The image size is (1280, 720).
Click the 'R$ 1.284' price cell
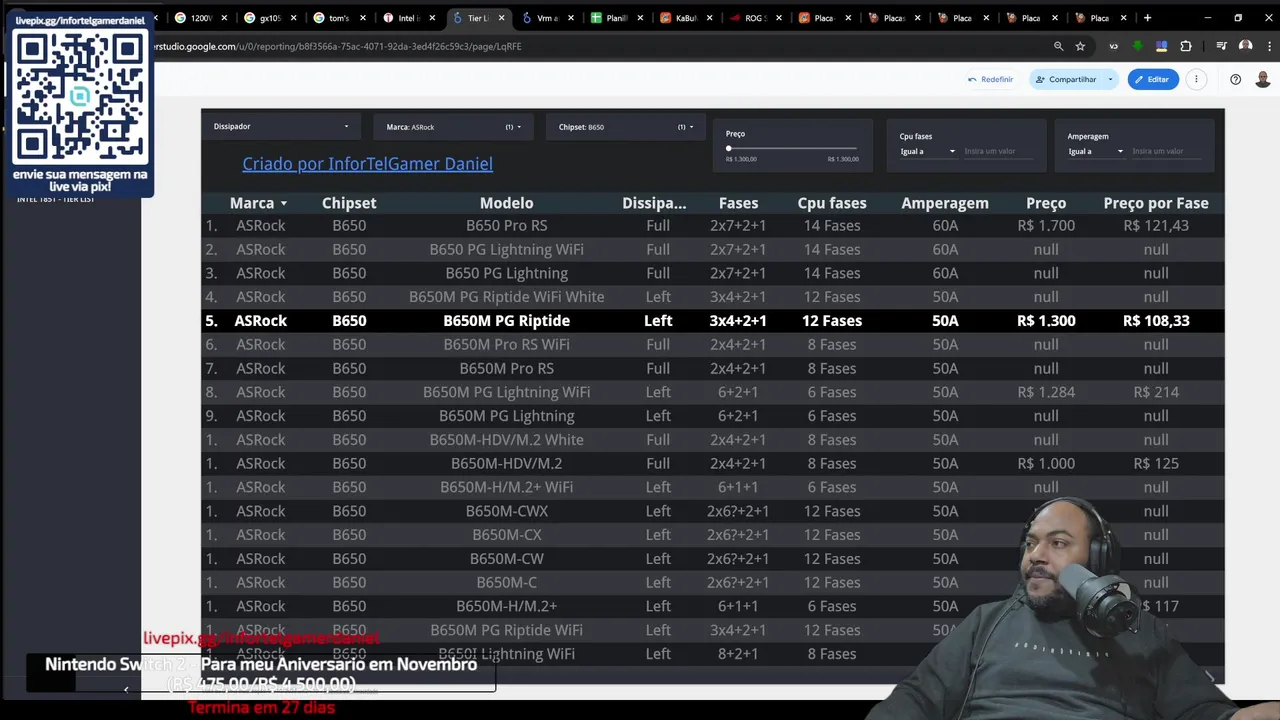[1046, 392]
